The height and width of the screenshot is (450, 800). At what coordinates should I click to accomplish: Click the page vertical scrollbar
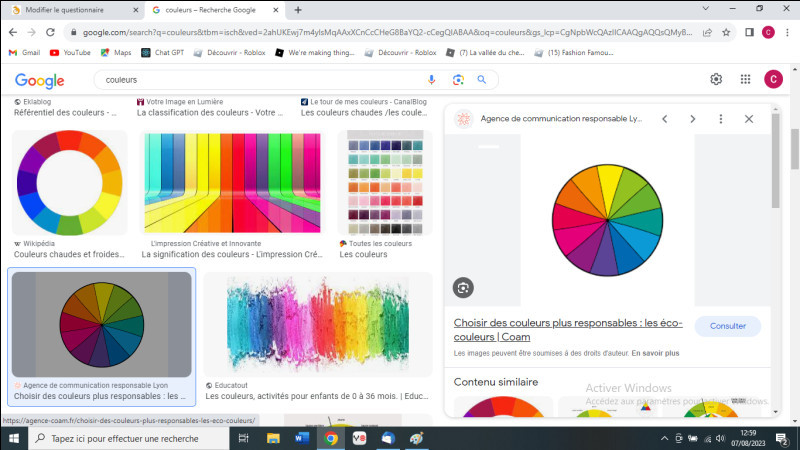[795, 148]
